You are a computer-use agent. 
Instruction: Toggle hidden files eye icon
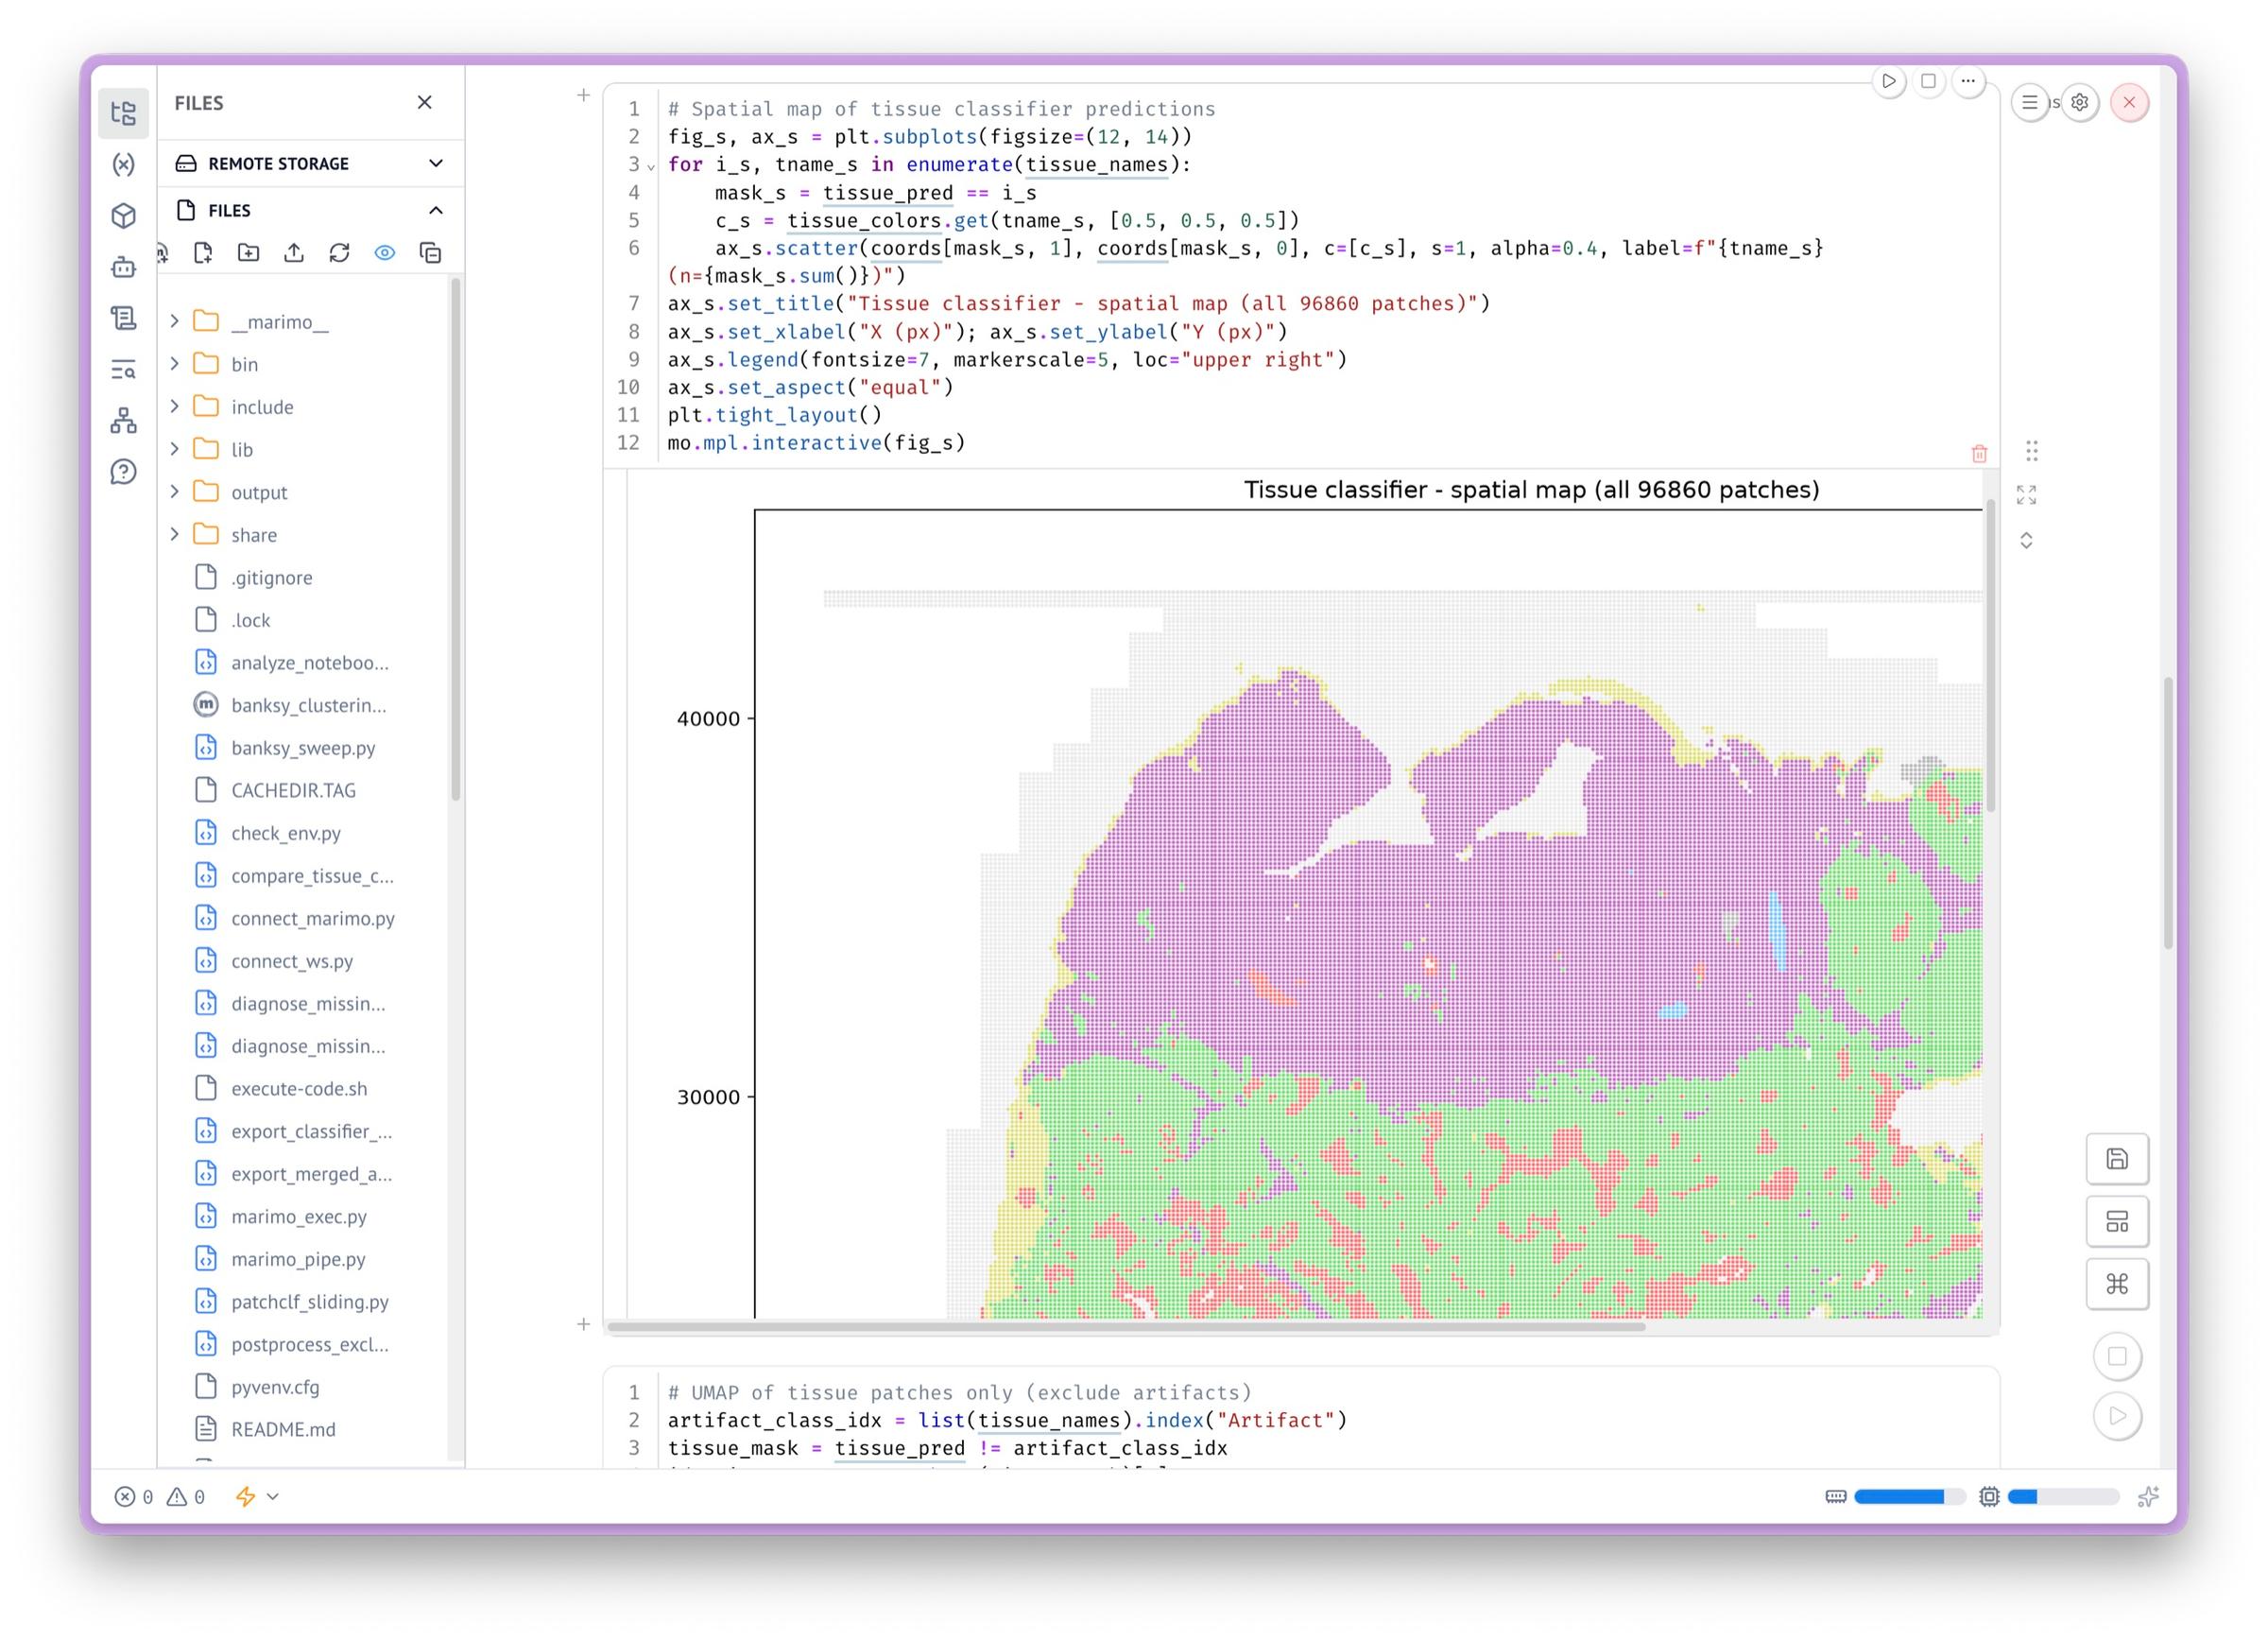pos(385,253)
